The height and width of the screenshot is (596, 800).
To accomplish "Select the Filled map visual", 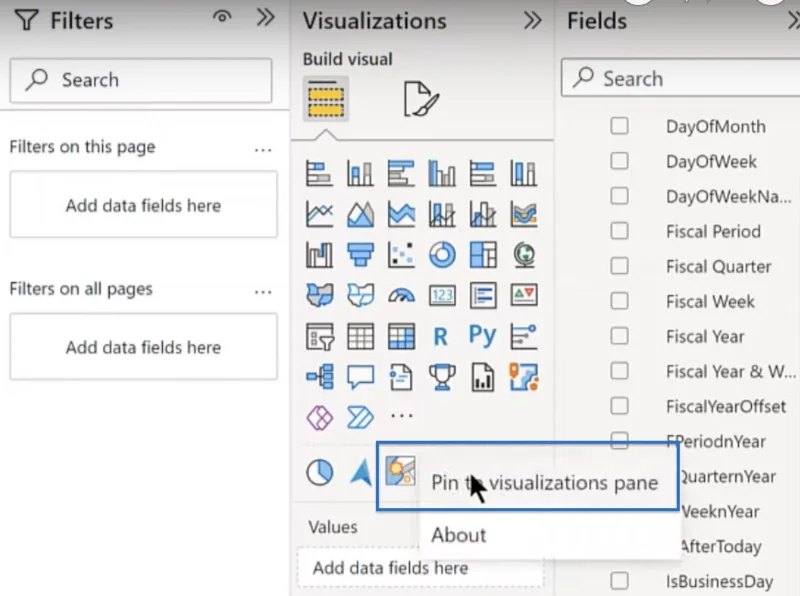I will (x=319, y=295).
